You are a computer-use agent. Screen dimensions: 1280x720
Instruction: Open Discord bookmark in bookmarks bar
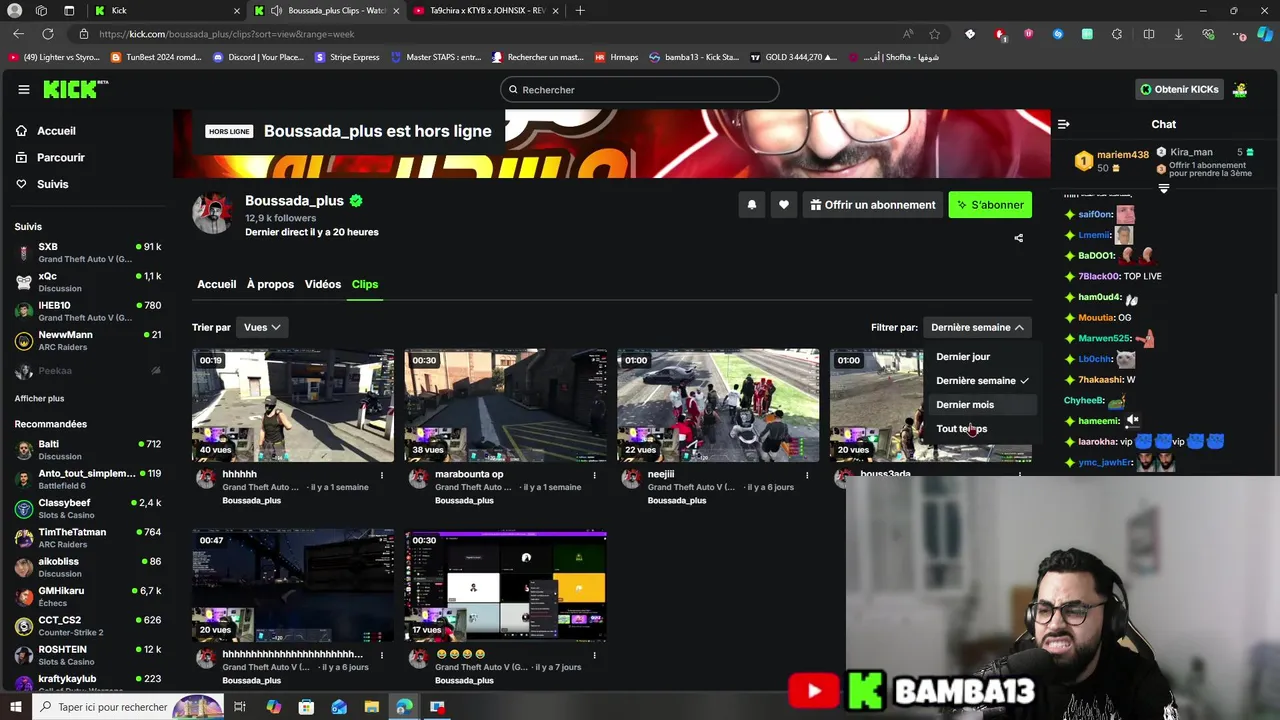[259, 57]
